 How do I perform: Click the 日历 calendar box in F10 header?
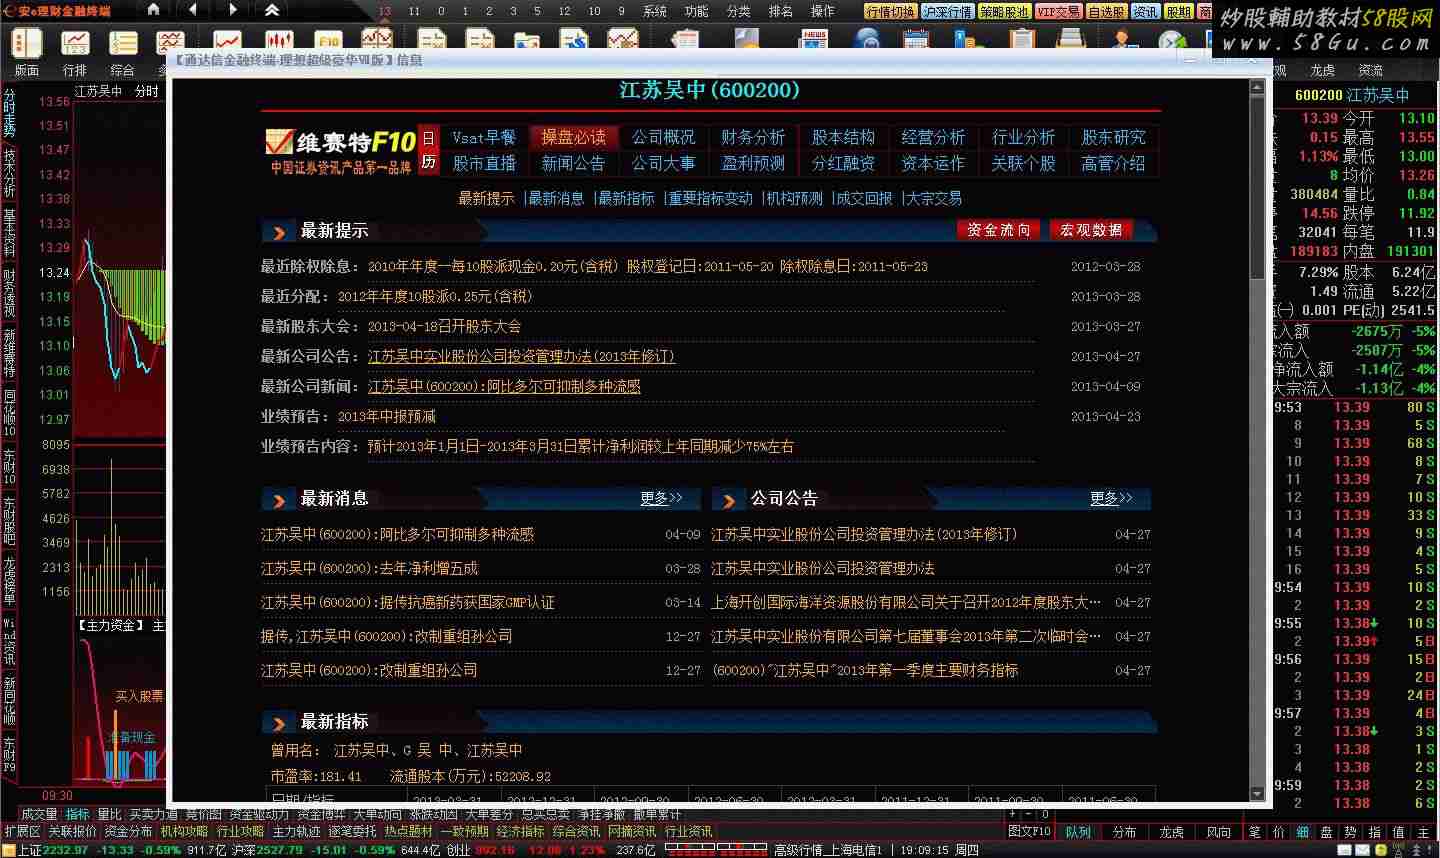[x=429, y=150]
